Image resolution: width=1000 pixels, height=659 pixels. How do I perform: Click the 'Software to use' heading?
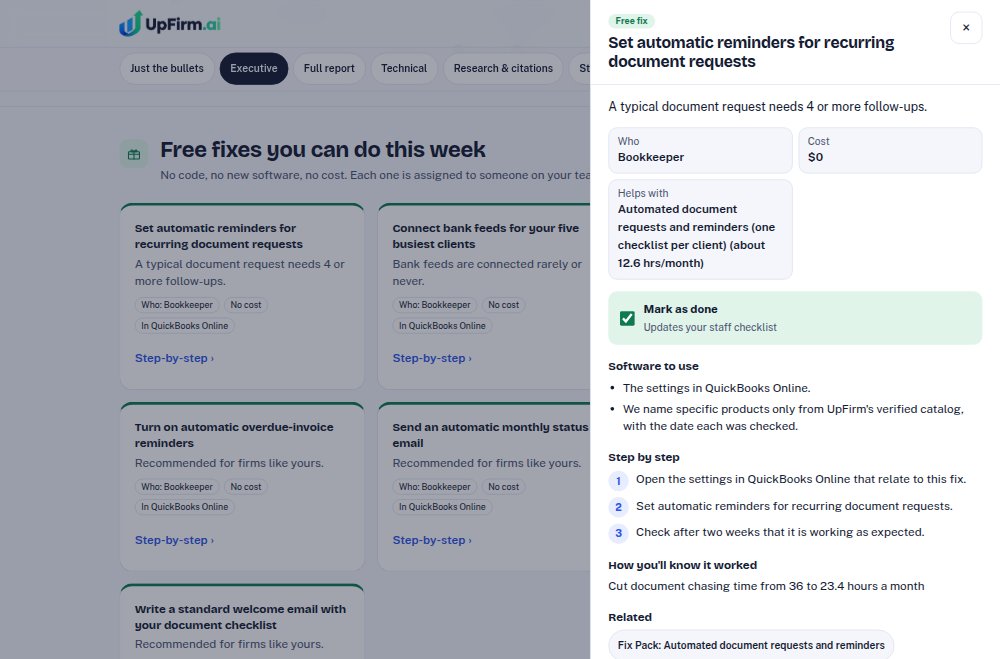coord(653,366)
